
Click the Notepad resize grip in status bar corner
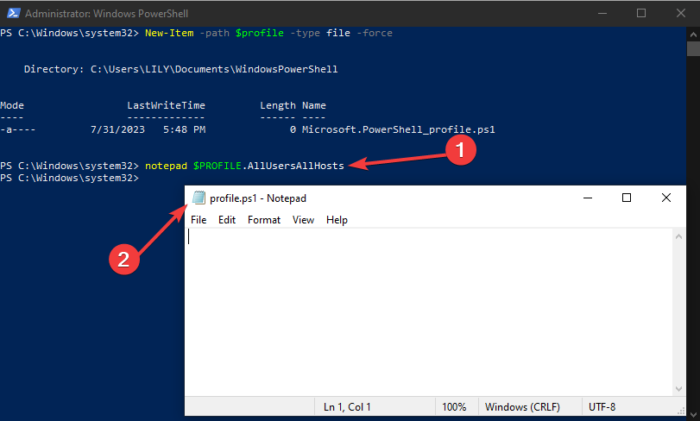tap(681, 411)
